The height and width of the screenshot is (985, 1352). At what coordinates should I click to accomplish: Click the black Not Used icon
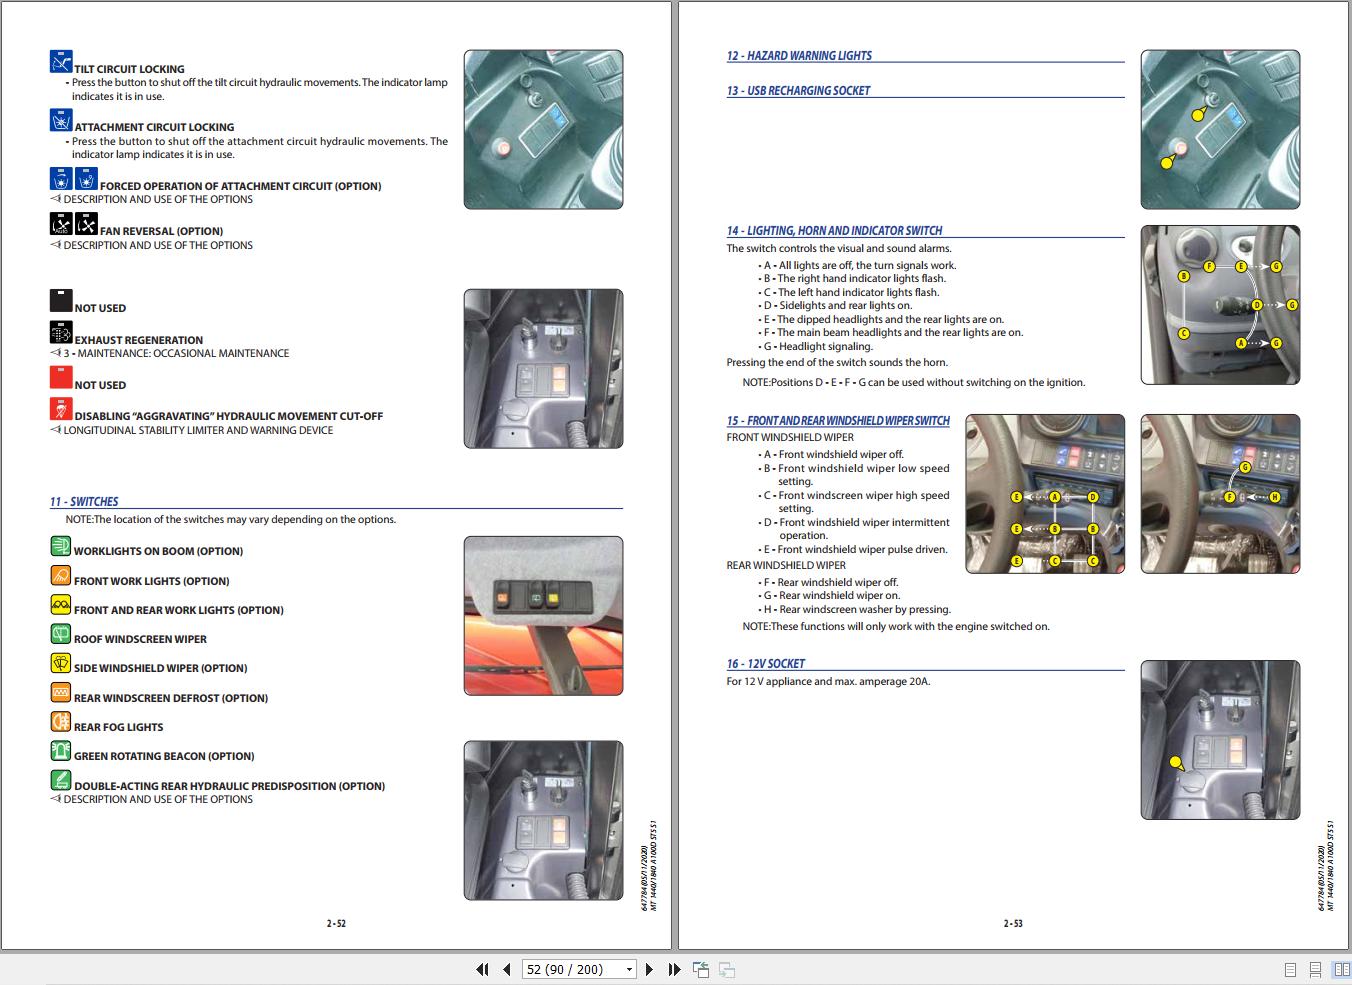(61, 301)
